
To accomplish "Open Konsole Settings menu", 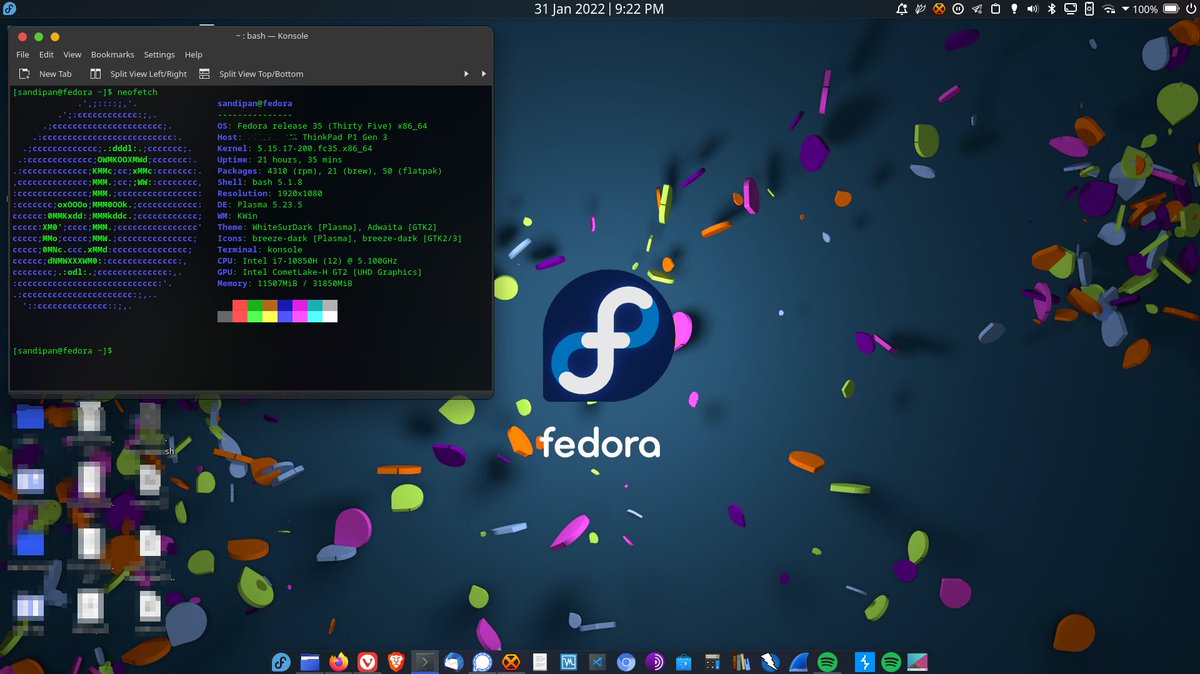I will point(159,55).
